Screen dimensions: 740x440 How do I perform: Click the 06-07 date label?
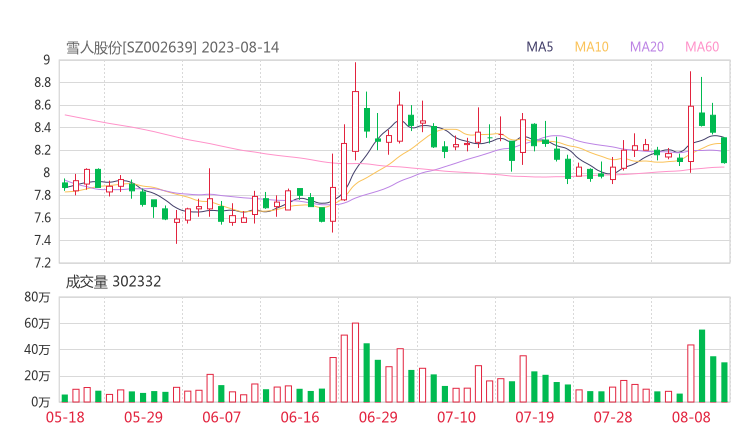click(x=221, y=417)
